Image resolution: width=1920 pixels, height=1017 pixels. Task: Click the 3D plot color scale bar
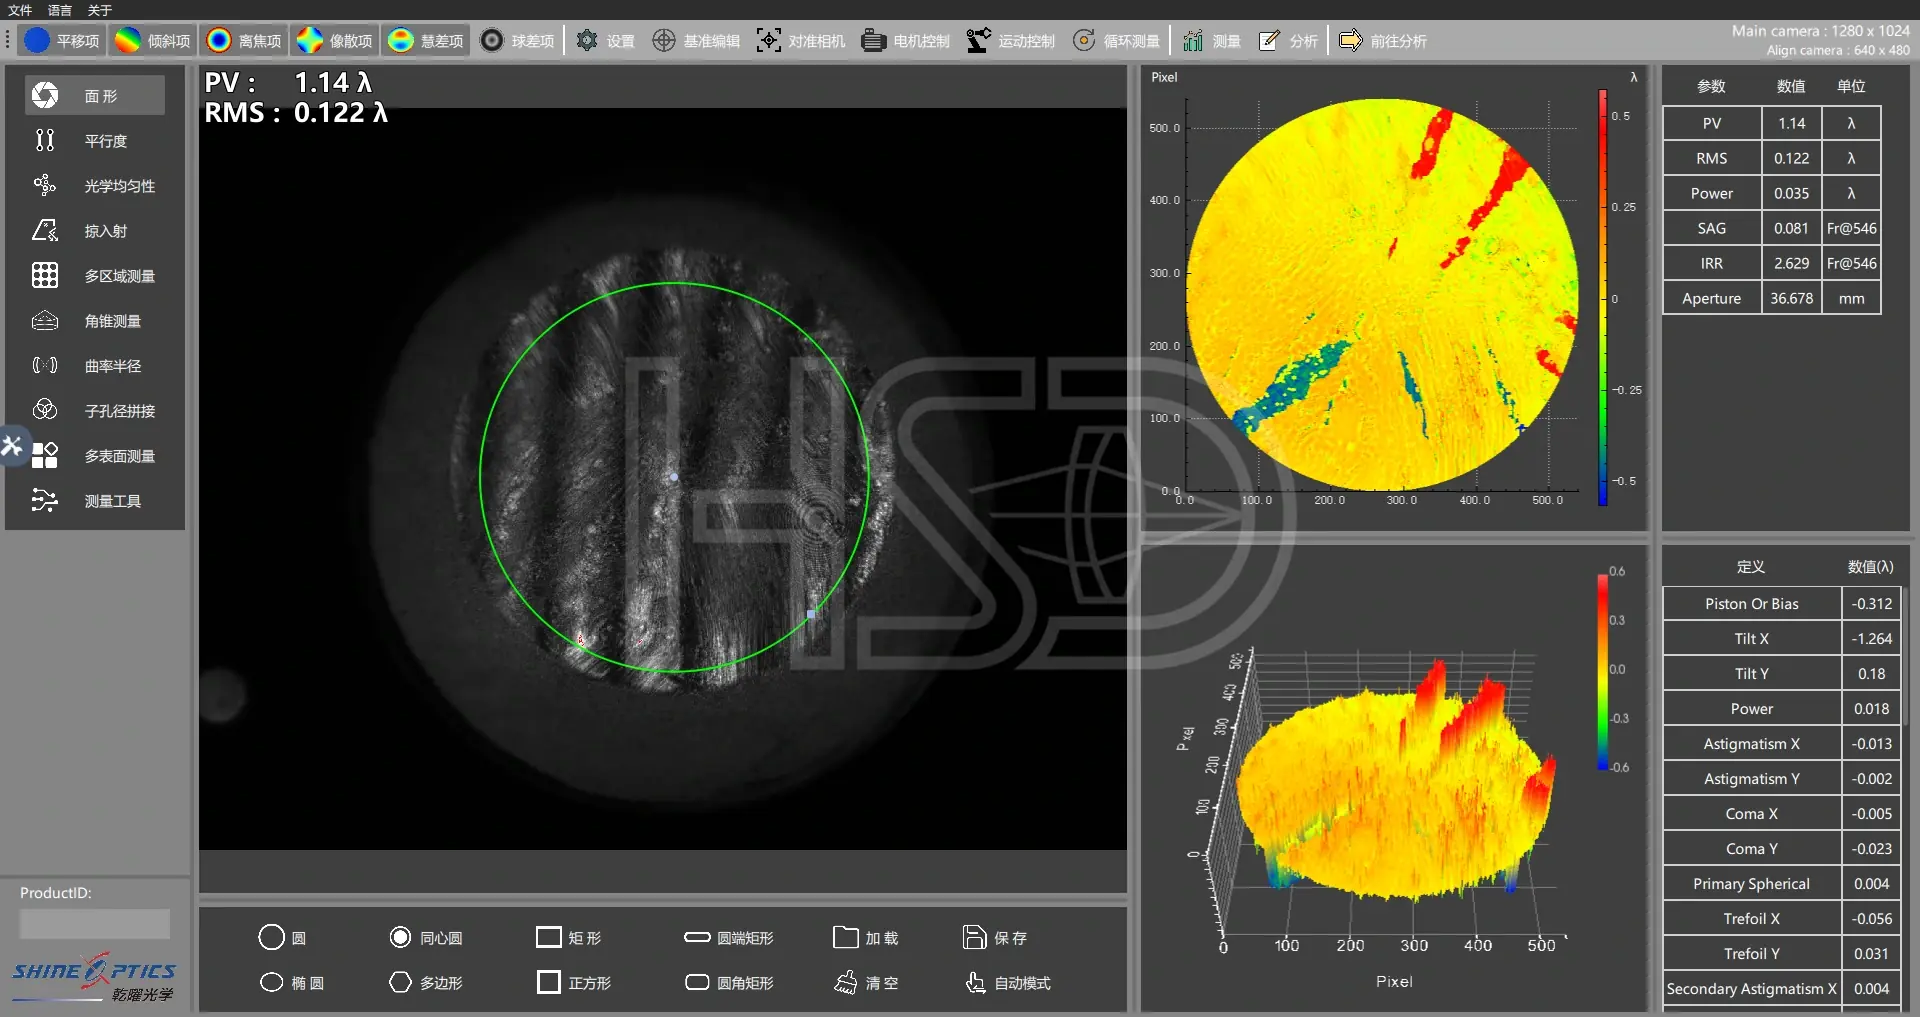click(x=1603, y=671)
